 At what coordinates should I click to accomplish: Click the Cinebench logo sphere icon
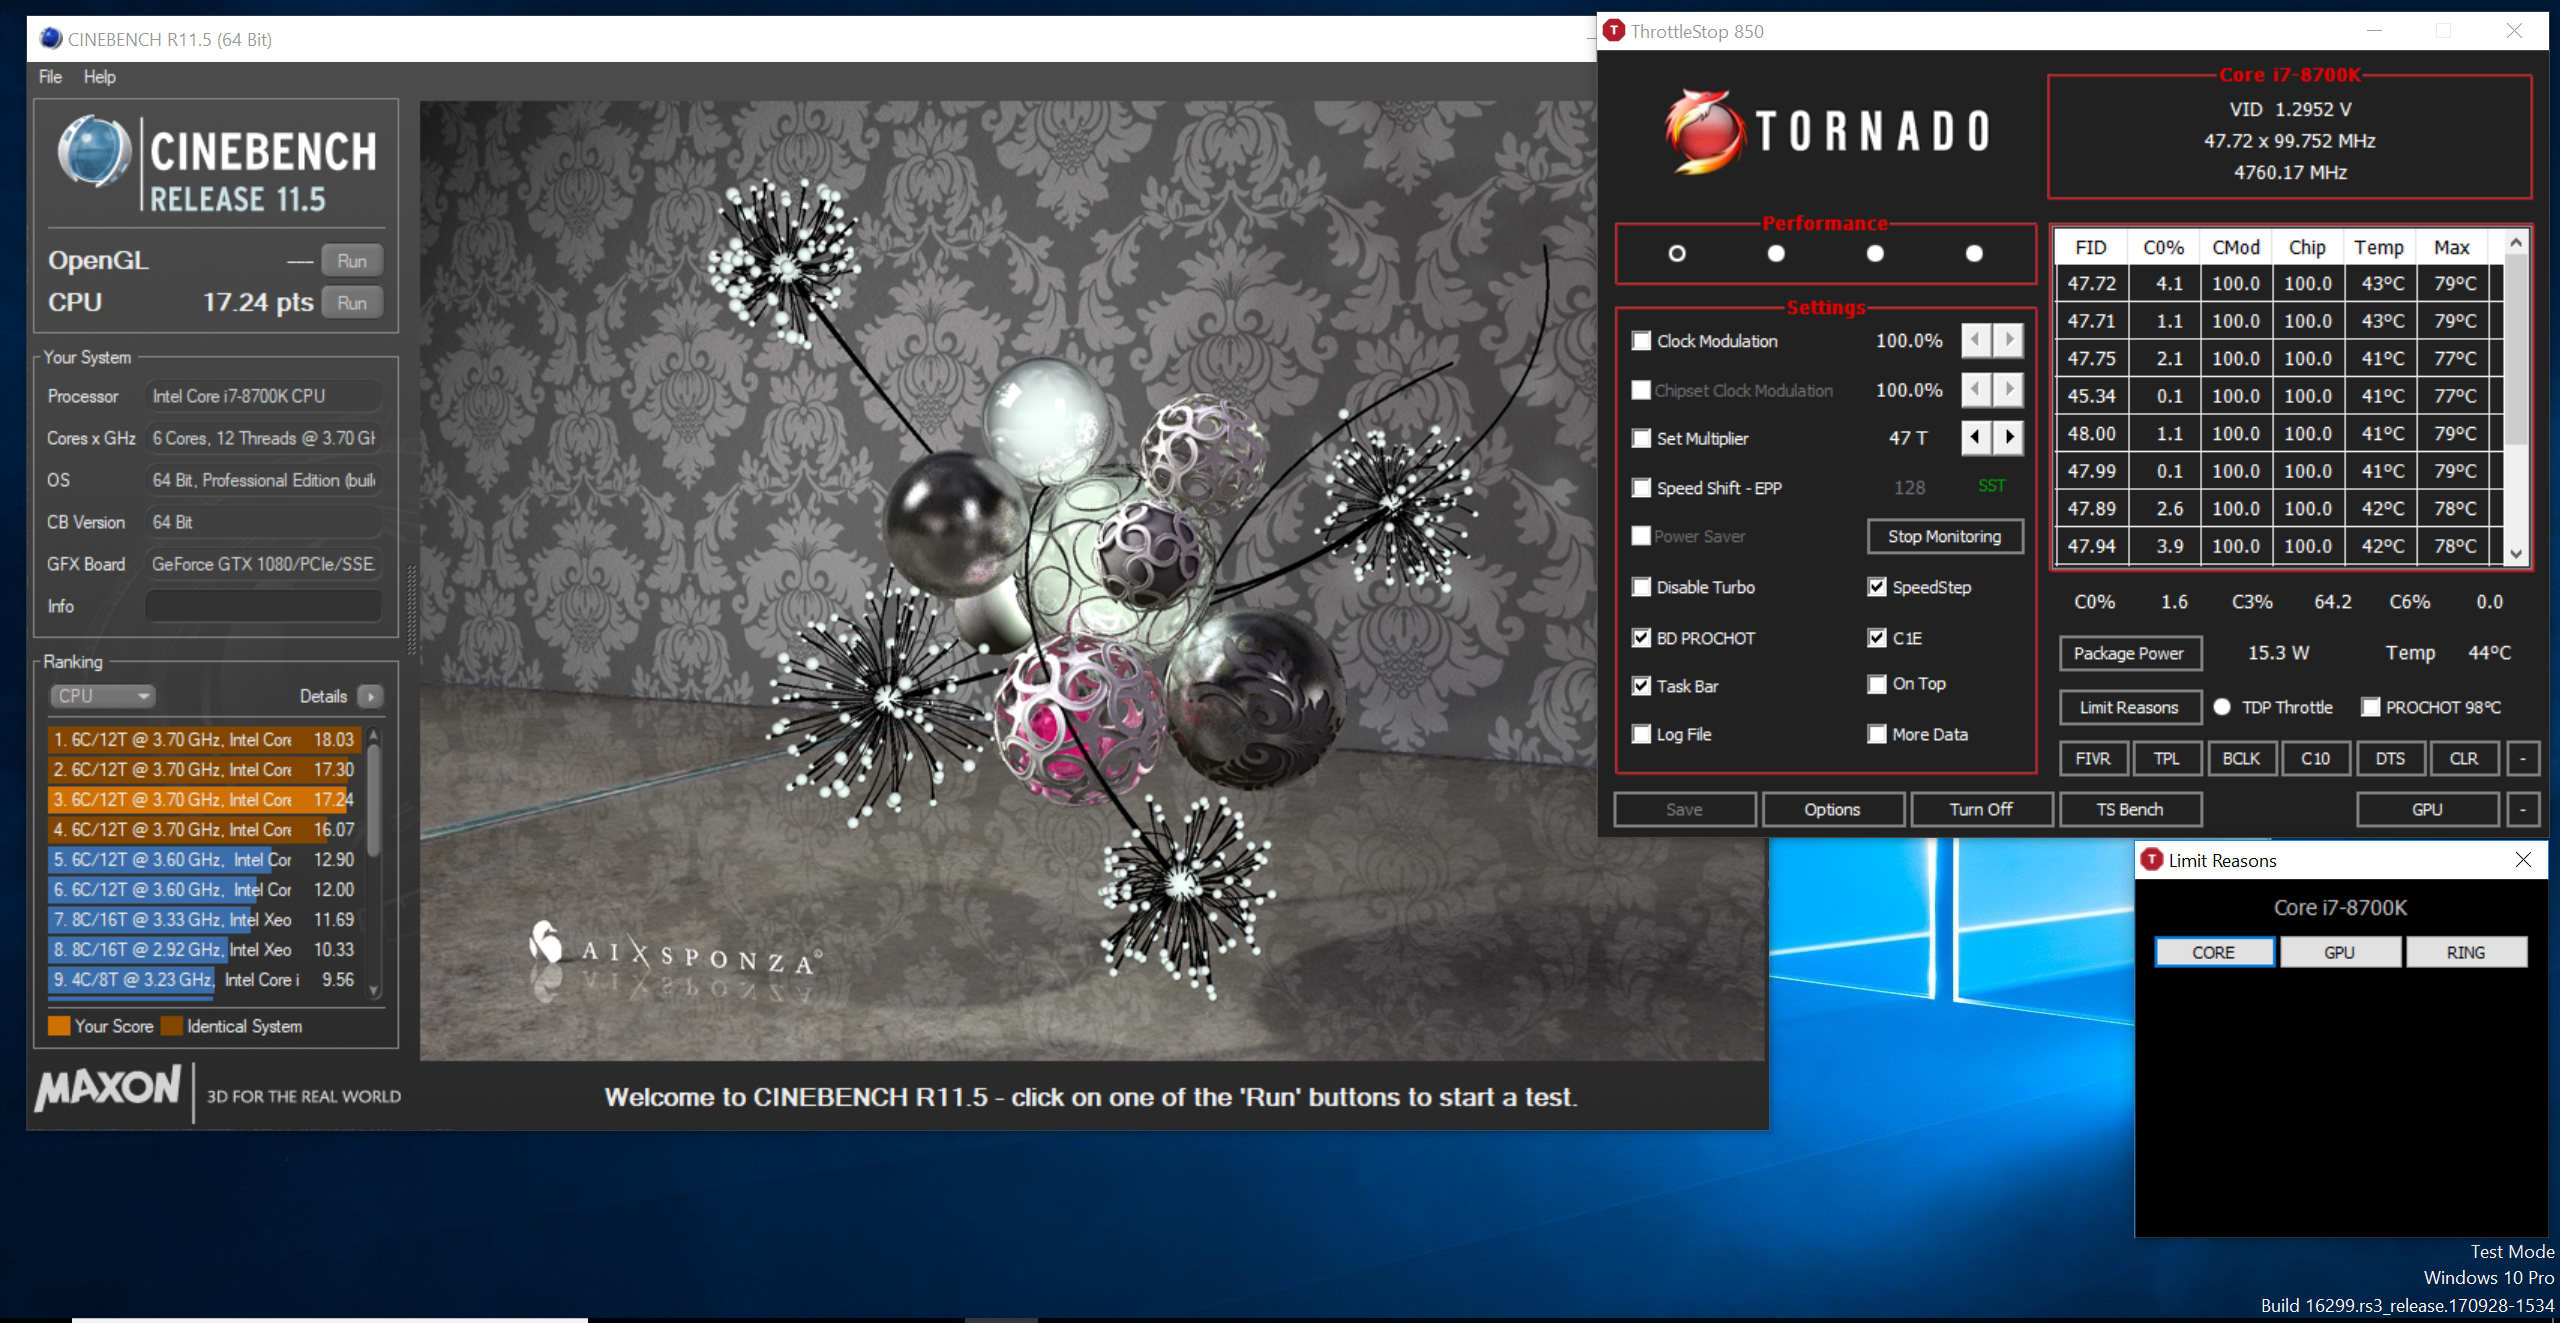[x=93, y=152]
